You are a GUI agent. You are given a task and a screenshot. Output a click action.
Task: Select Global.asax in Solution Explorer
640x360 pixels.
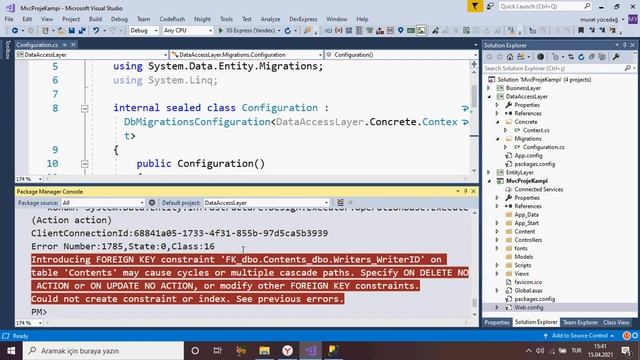(528, 291)
